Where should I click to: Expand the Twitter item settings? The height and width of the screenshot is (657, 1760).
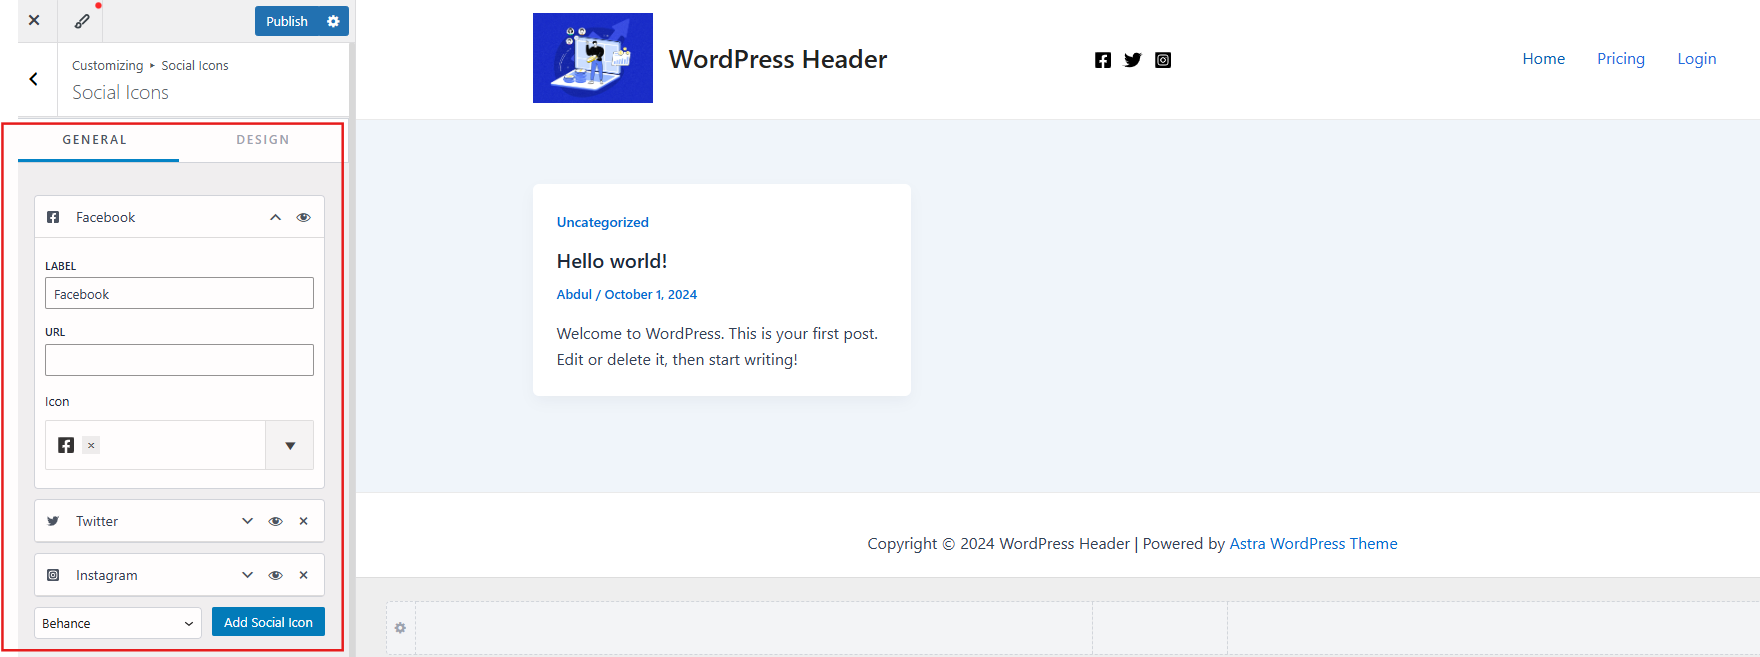[247, 521]
